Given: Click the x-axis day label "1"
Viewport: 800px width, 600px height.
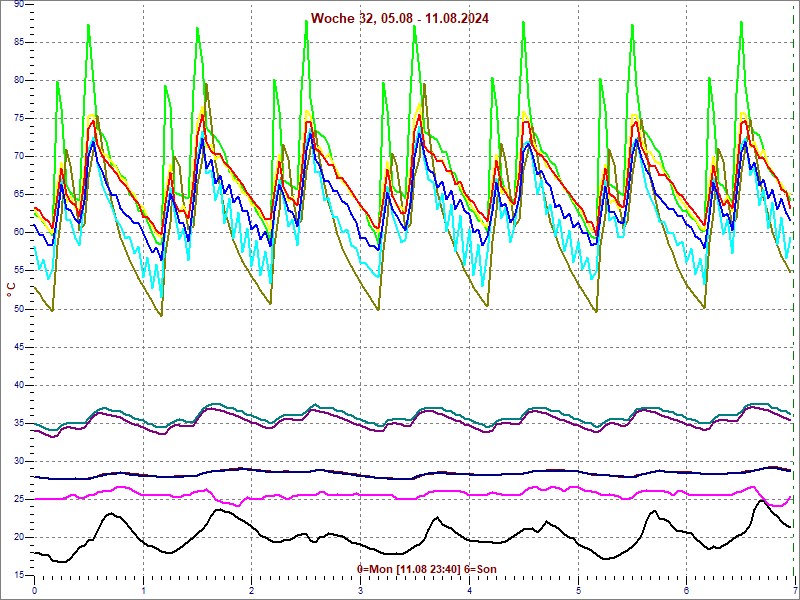Looking at the screenshot, I should coord(143,591).
